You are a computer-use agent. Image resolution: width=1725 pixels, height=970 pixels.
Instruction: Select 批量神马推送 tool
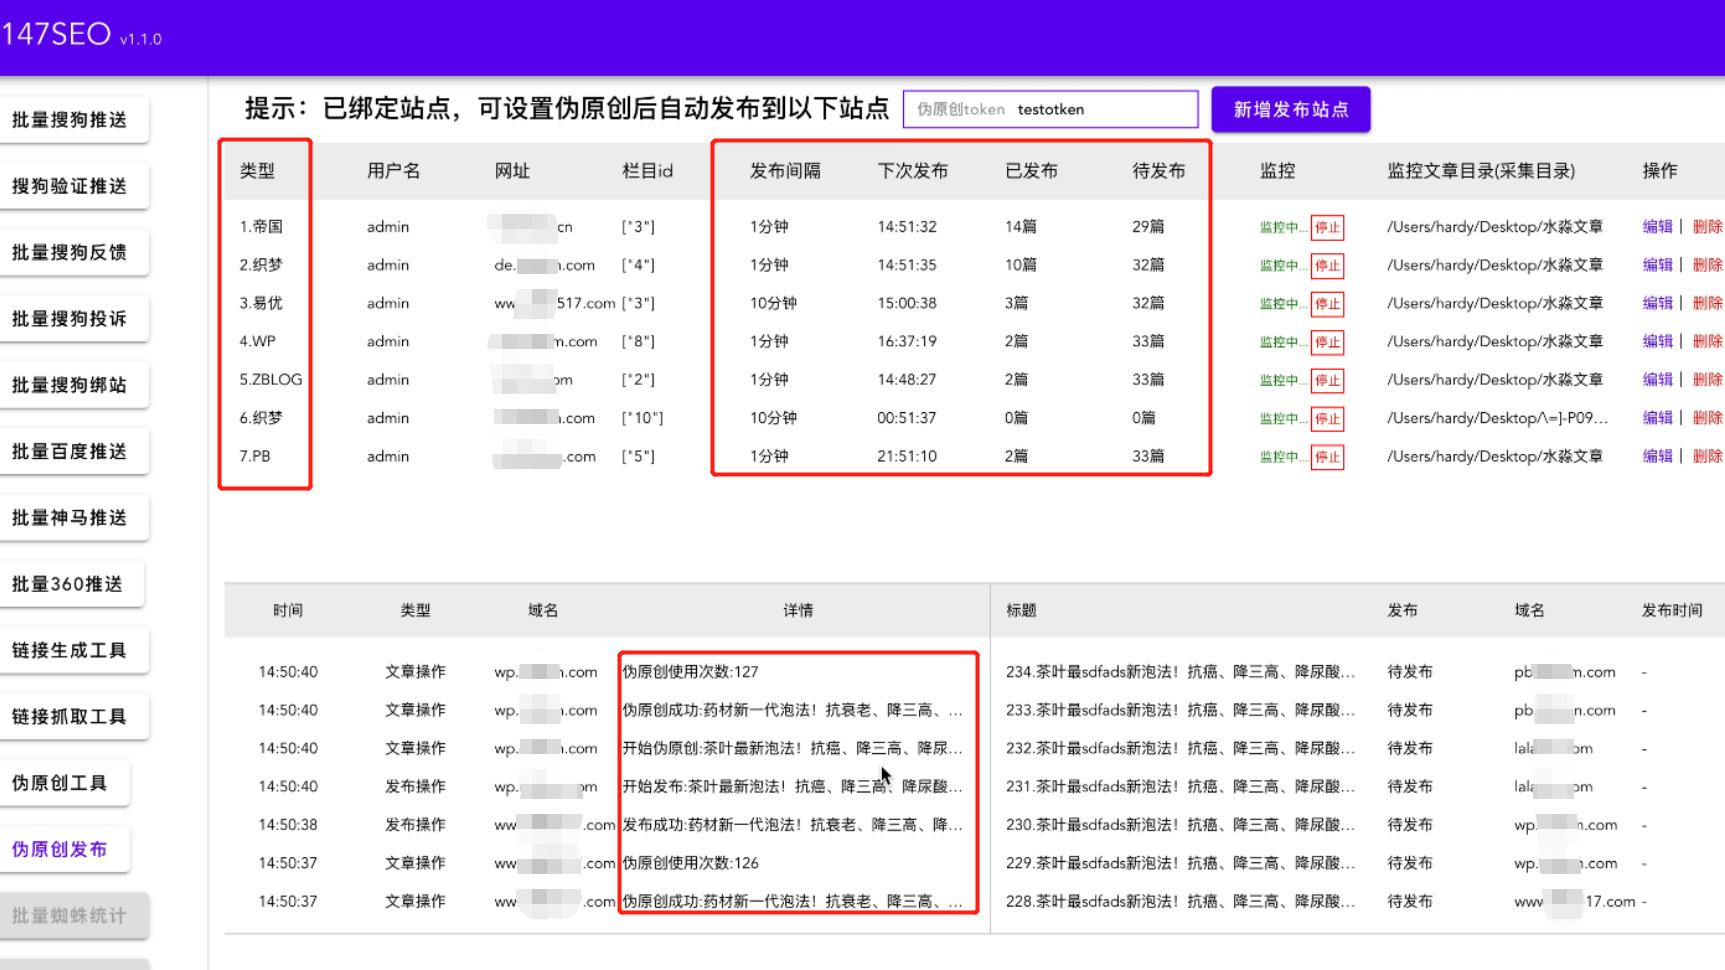pyautogui.click(x=75, y=517)
